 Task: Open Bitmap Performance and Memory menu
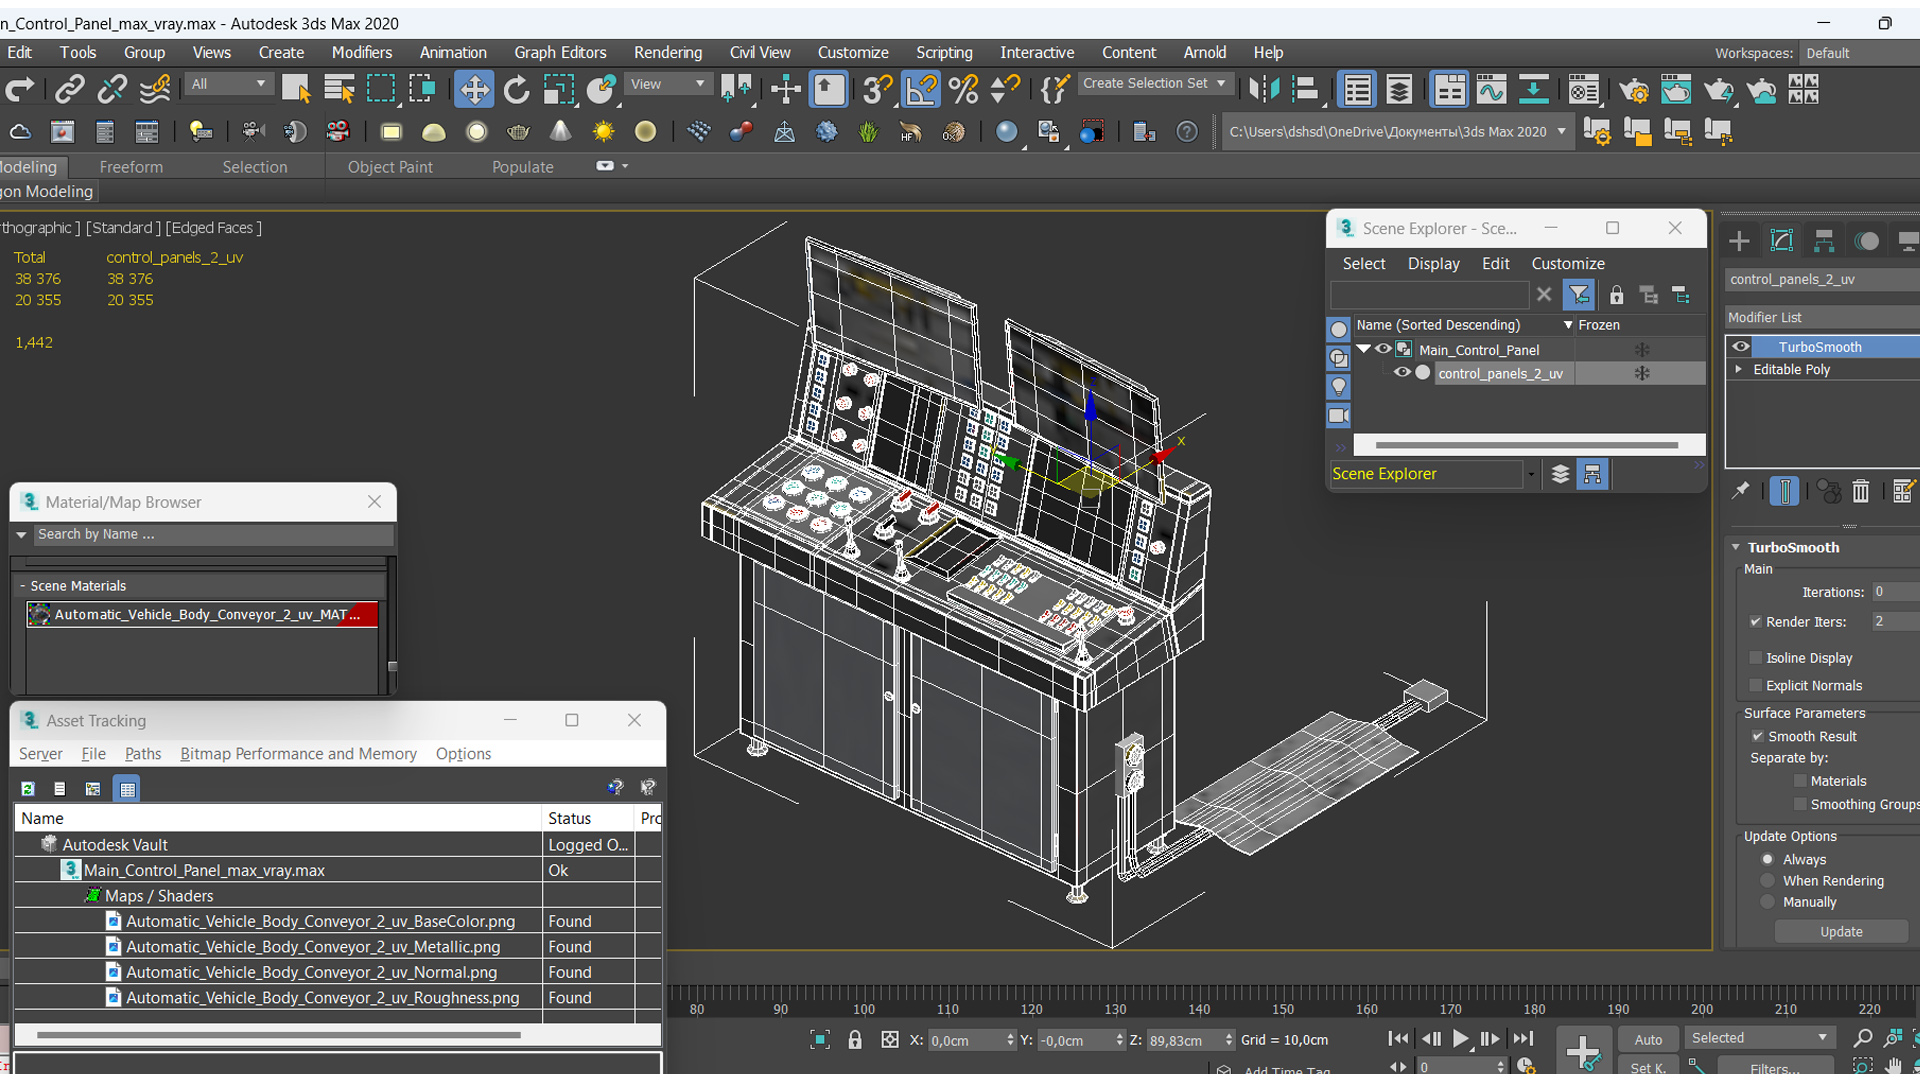point(298,754)
